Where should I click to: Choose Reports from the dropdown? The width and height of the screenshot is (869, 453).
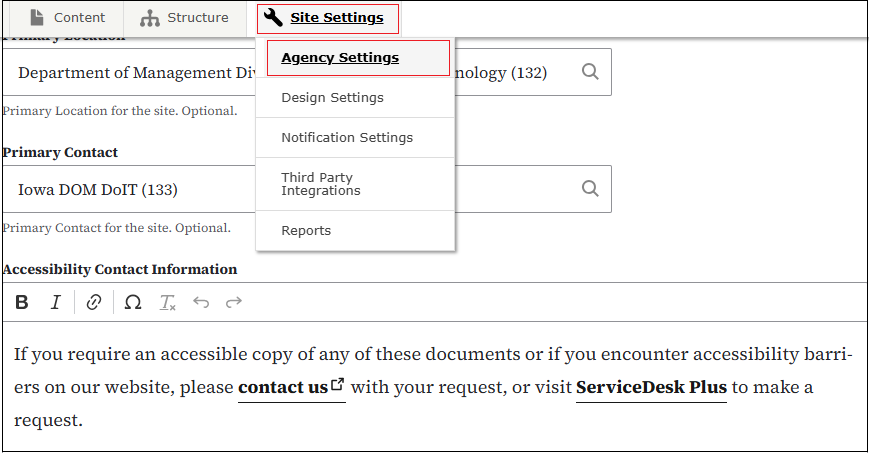click(x=355, y=231)
